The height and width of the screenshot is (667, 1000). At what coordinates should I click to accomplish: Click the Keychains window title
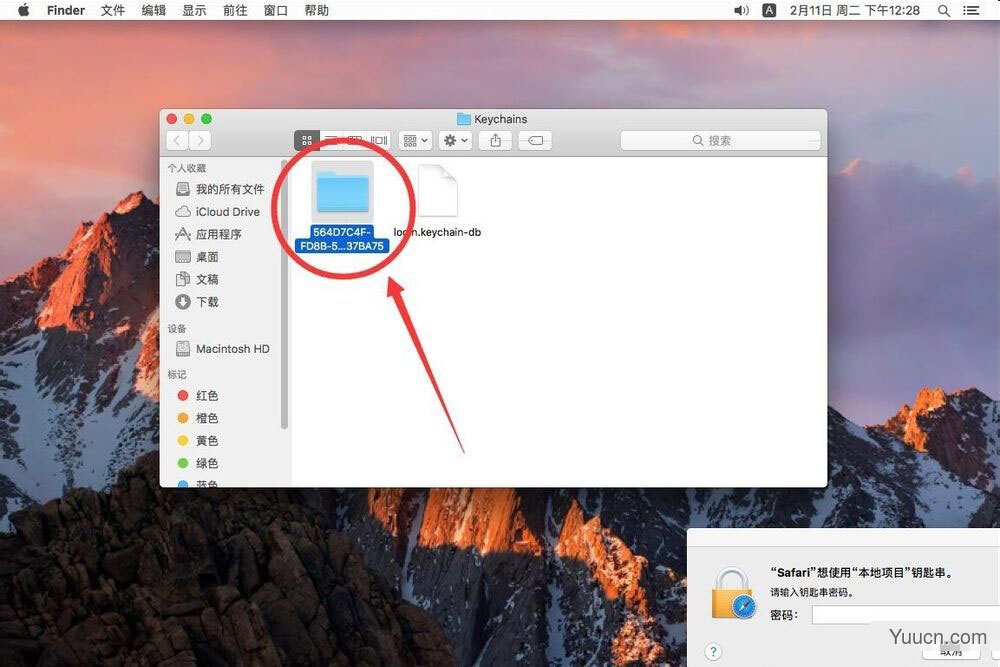pos(501,119)
